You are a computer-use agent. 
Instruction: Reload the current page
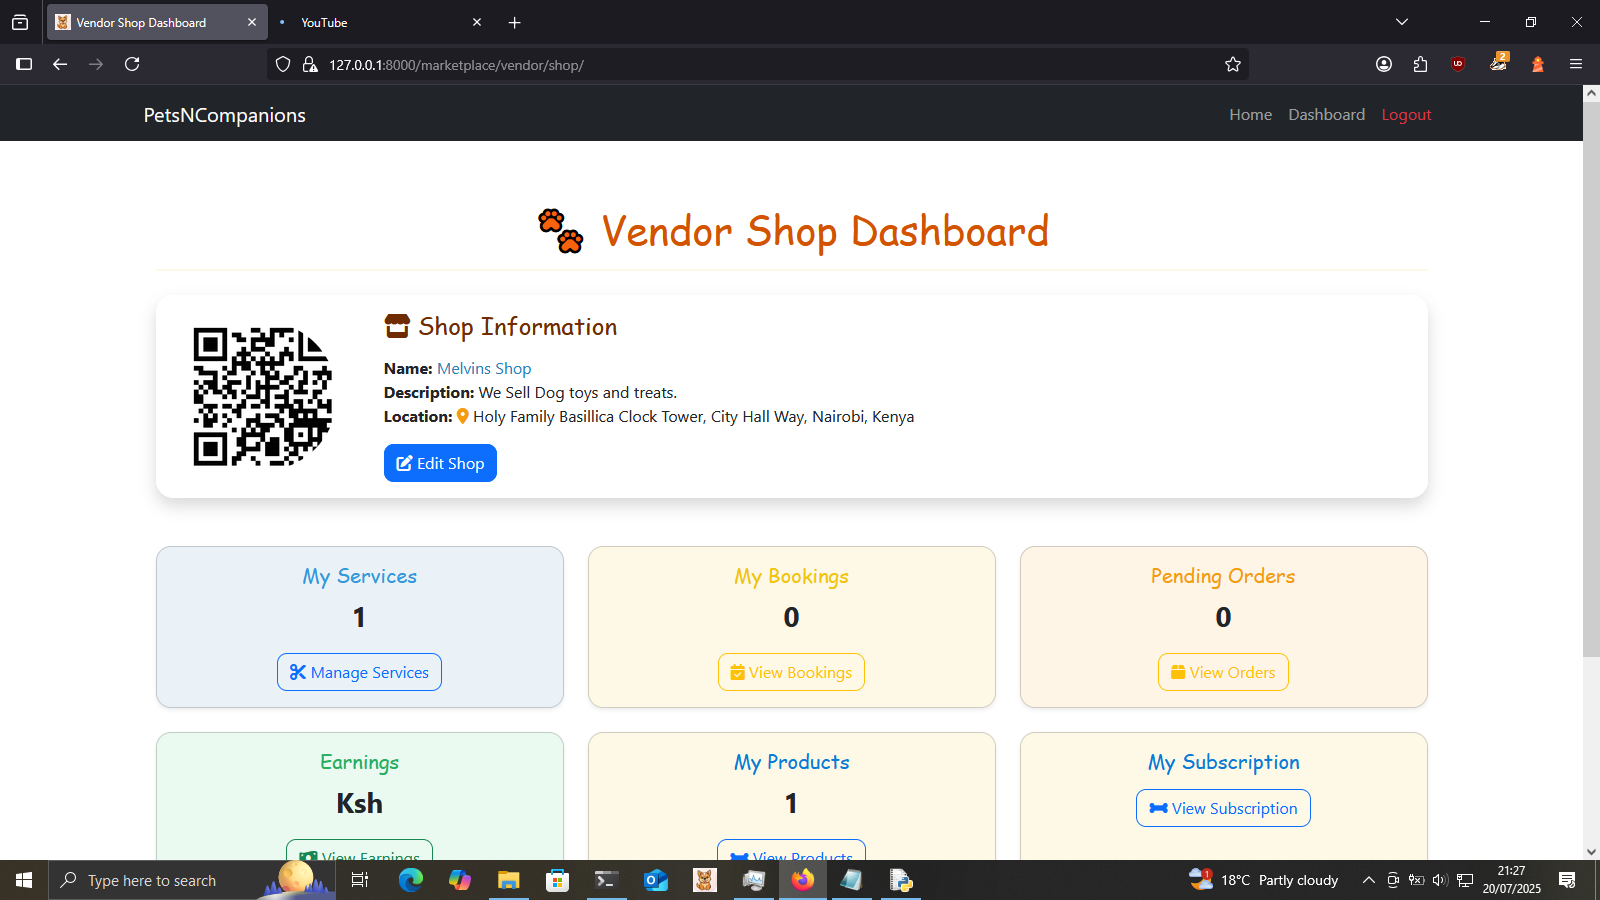pos(132,64)
